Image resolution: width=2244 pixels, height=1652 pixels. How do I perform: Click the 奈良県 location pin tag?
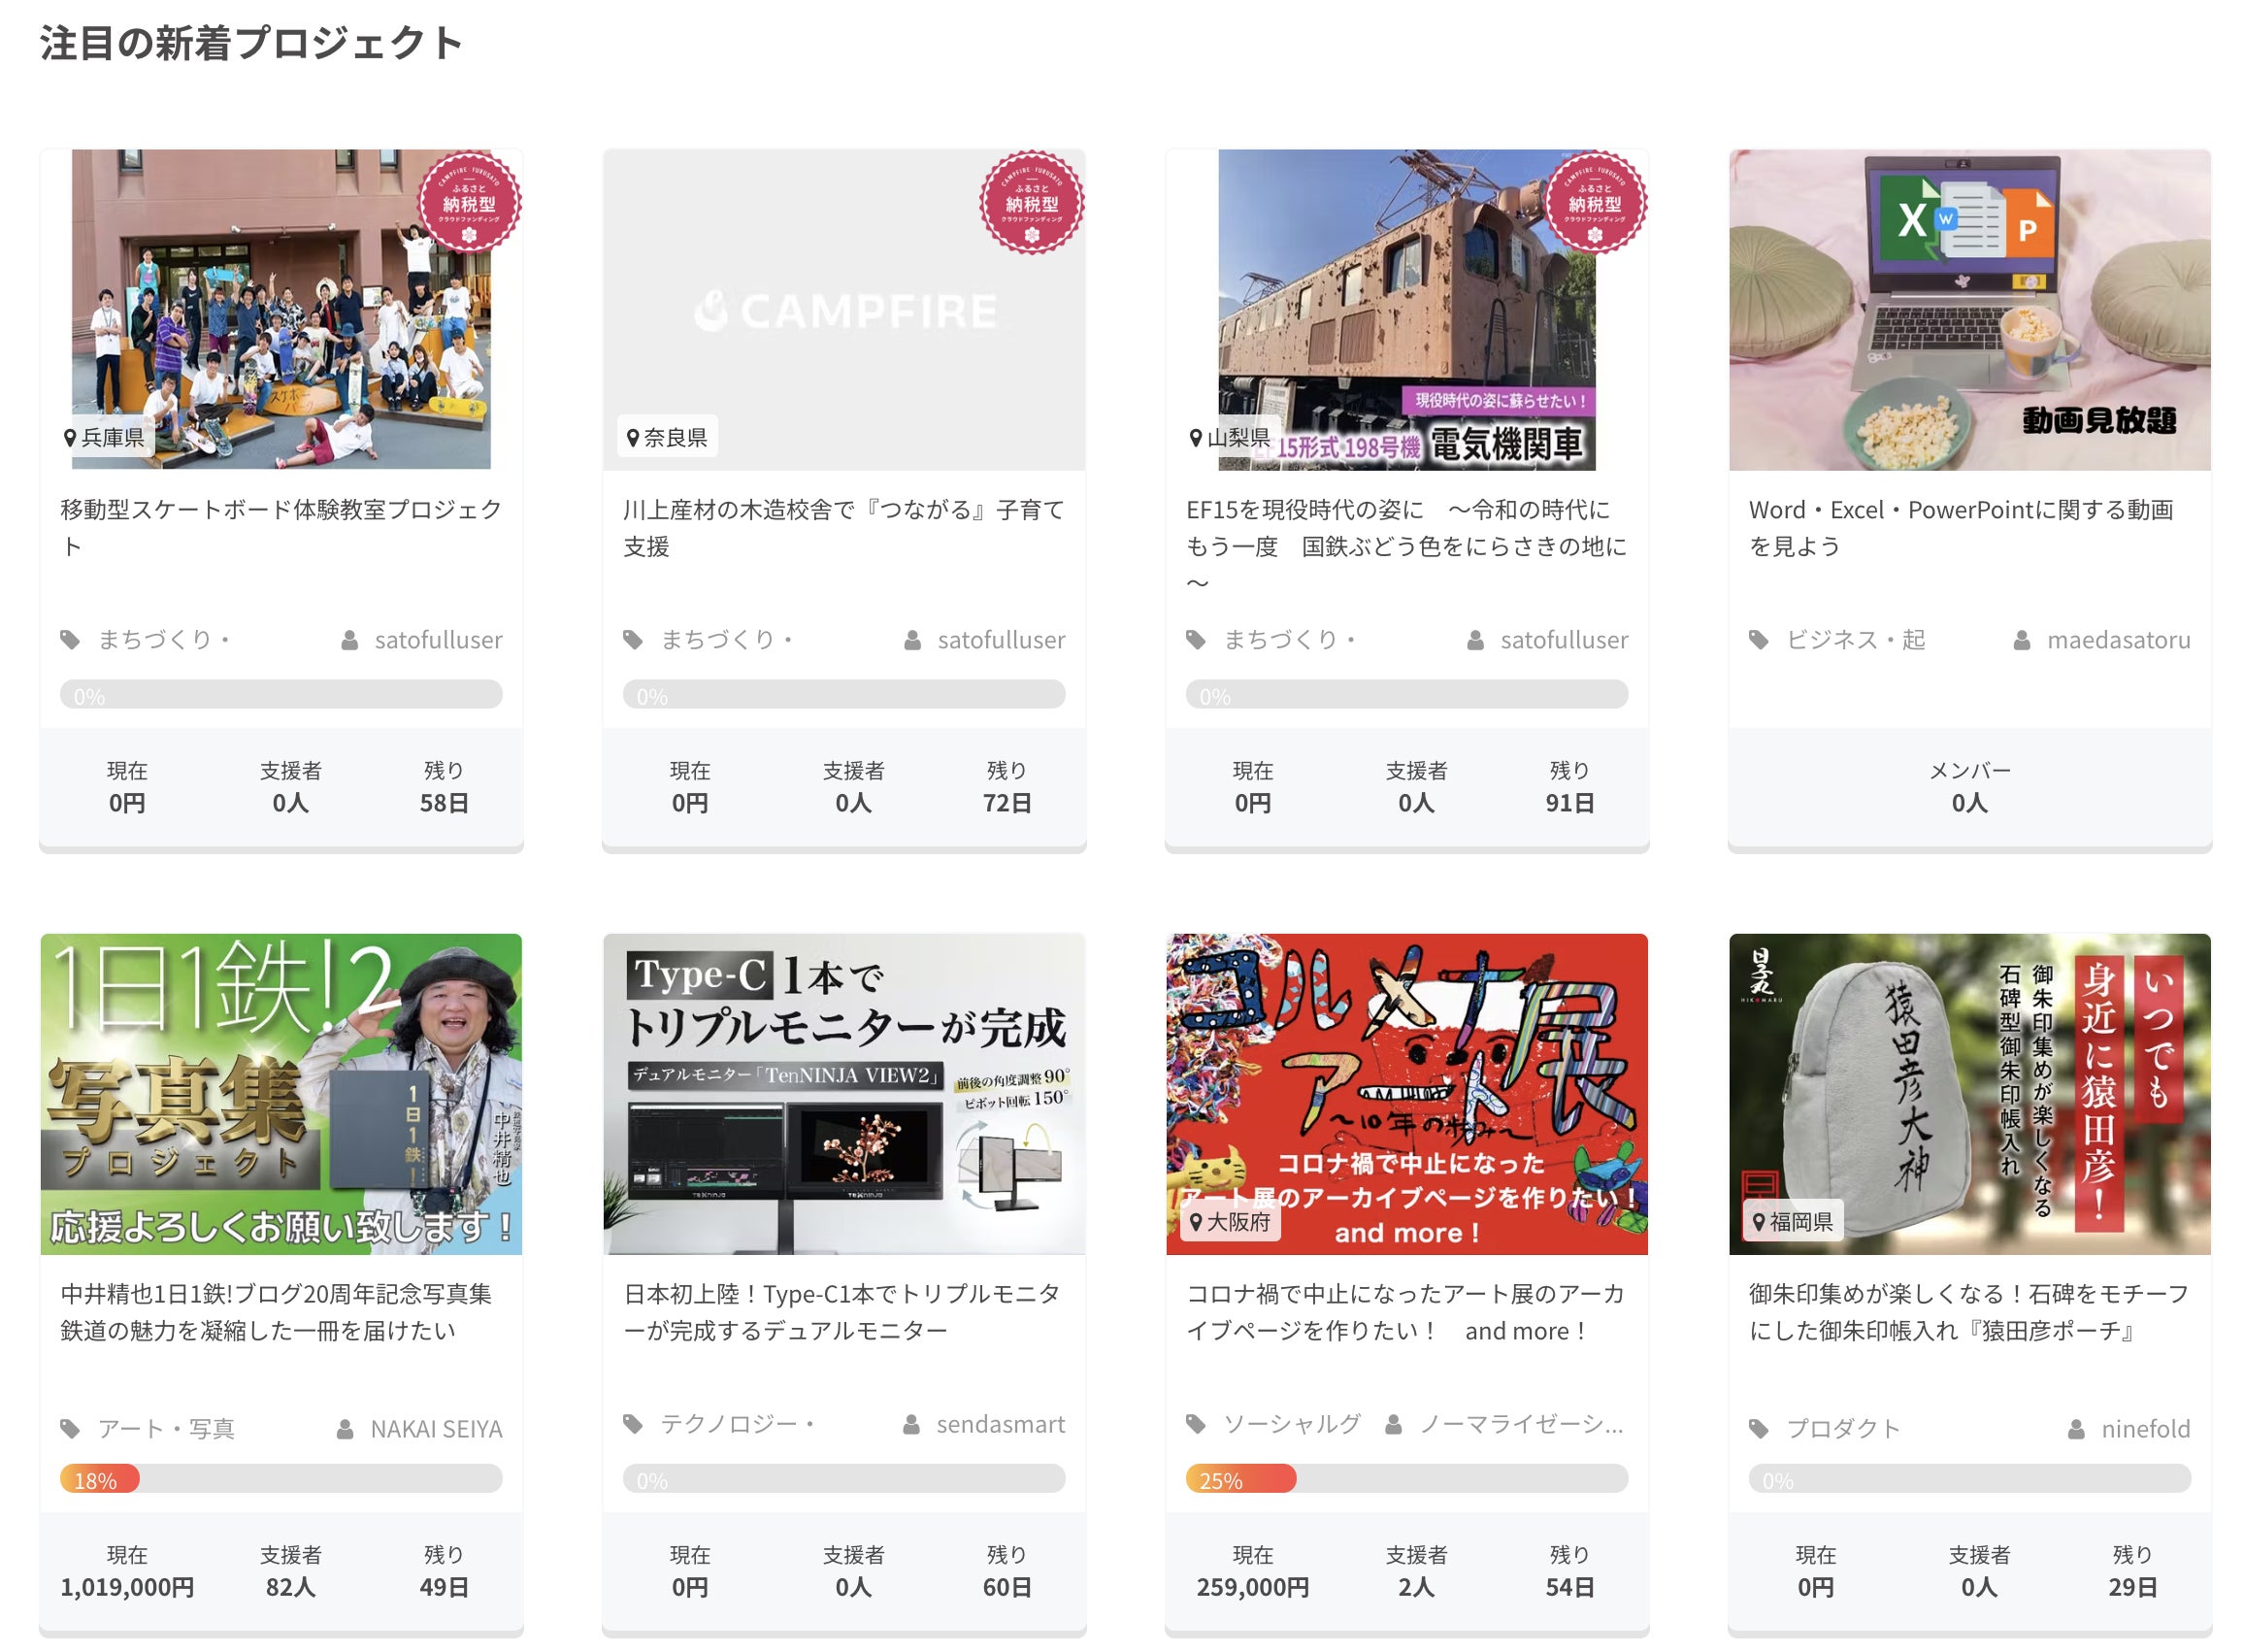(667, 437)
